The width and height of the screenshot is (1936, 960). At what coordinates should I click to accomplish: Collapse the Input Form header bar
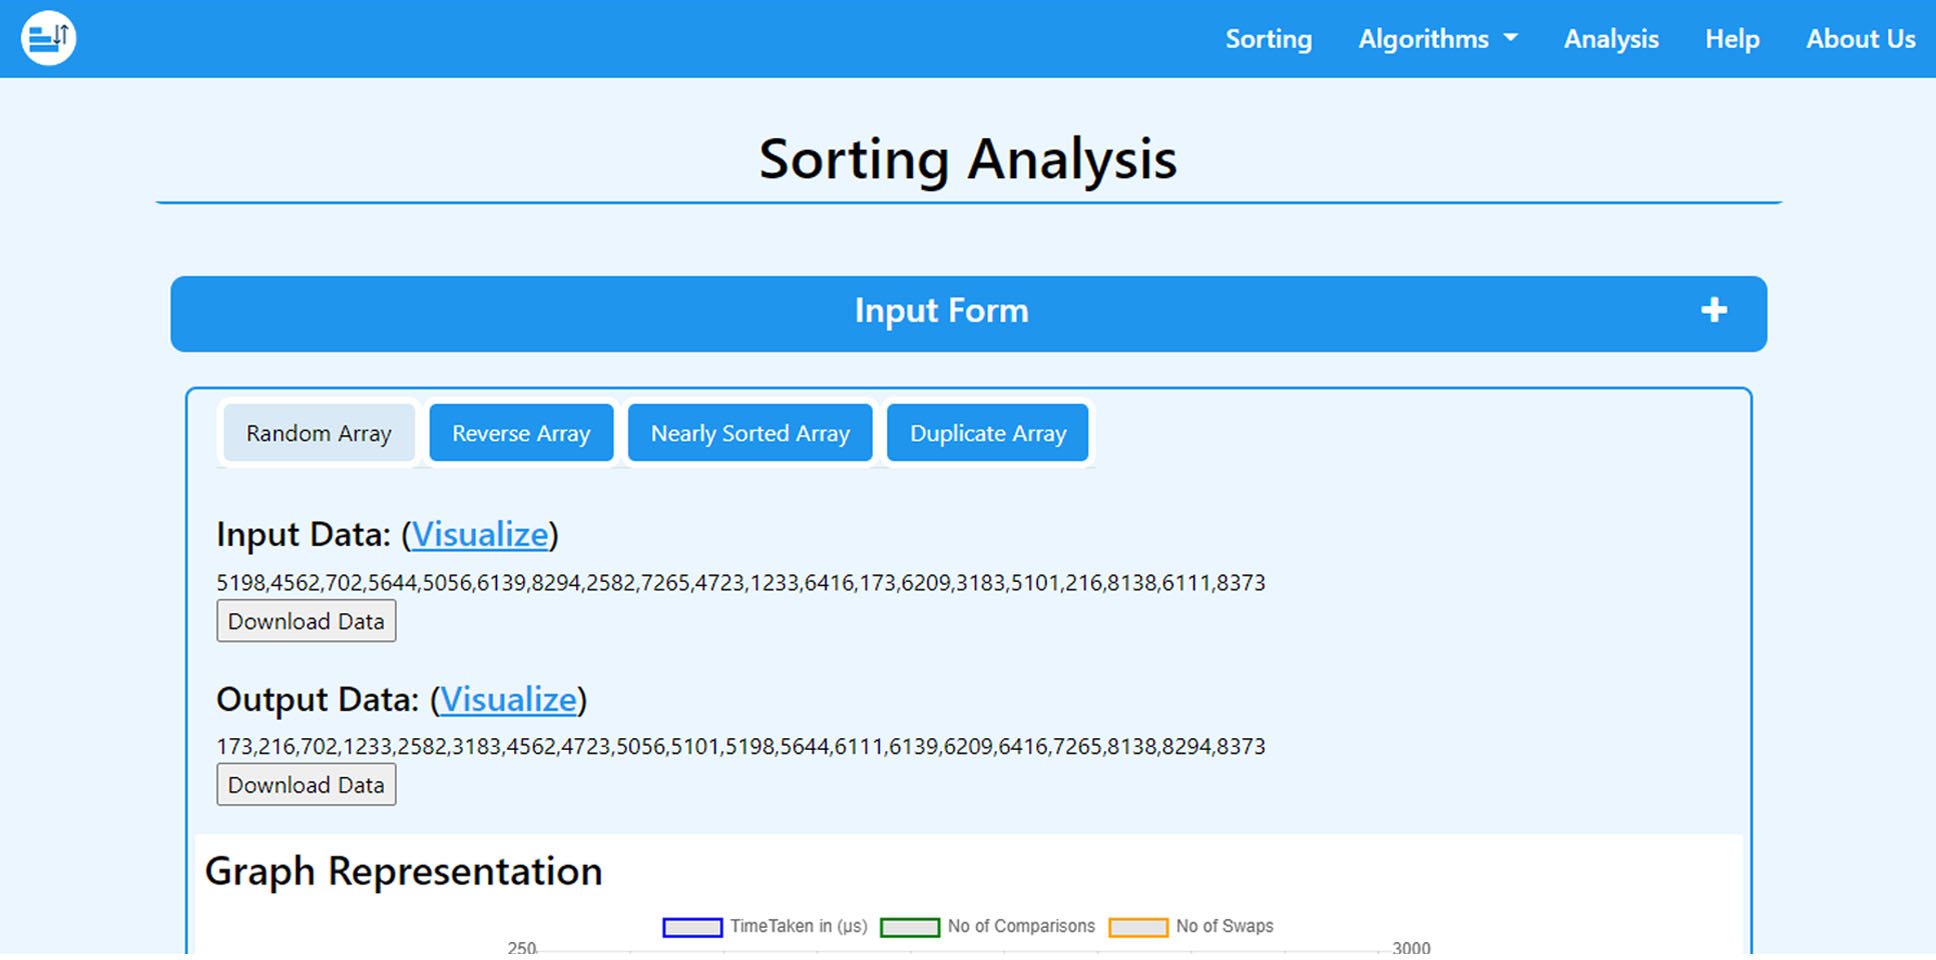coord(941,311)
